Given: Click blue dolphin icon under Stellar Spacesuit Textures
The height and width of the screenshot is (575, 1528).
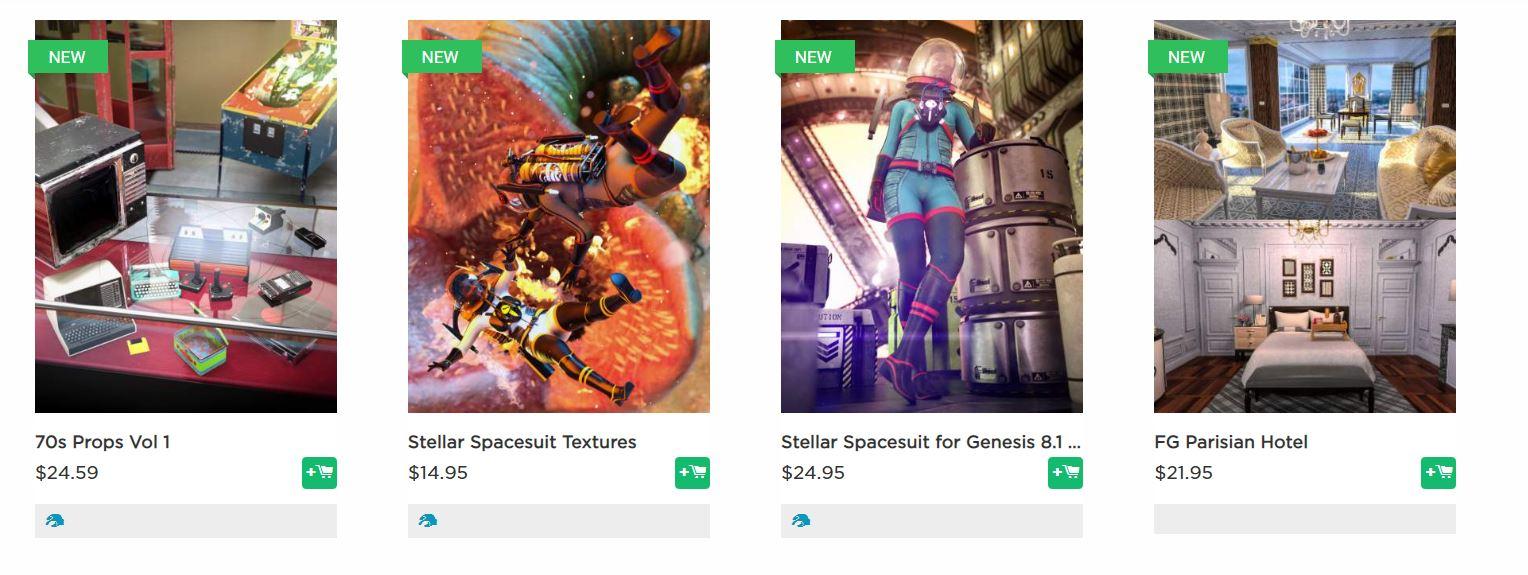Looking at the screenshot, I should [428, 521].
